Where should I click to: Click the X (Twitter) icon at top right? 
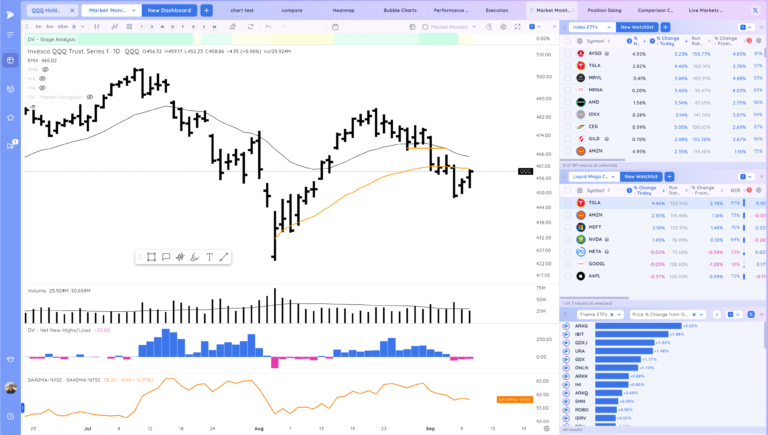click(x=754, y=10)
